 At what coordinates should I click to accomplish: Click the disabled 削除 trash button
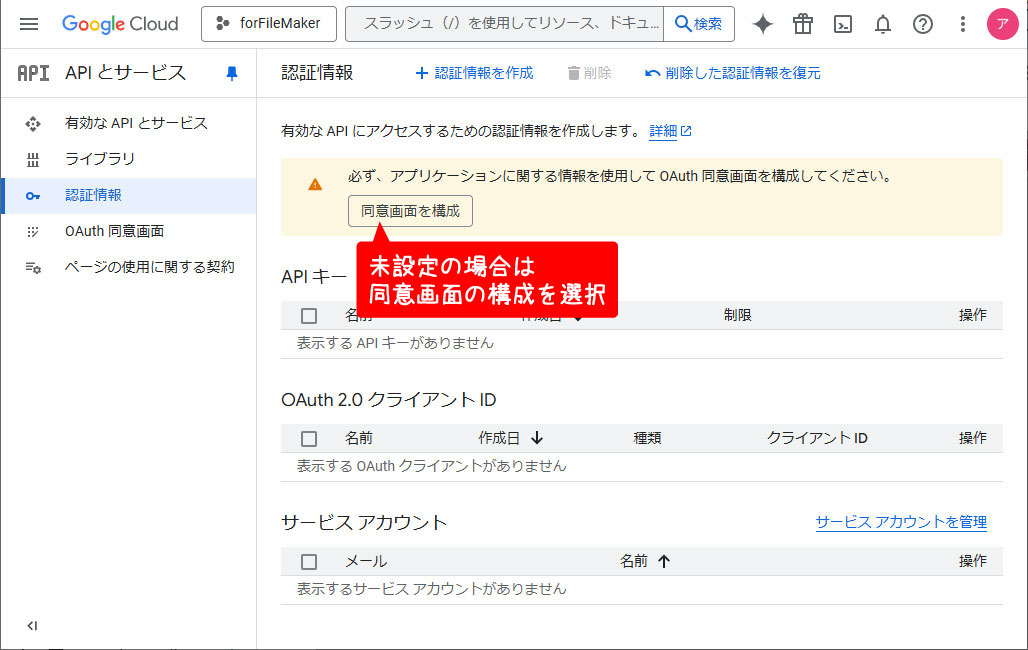589,73
